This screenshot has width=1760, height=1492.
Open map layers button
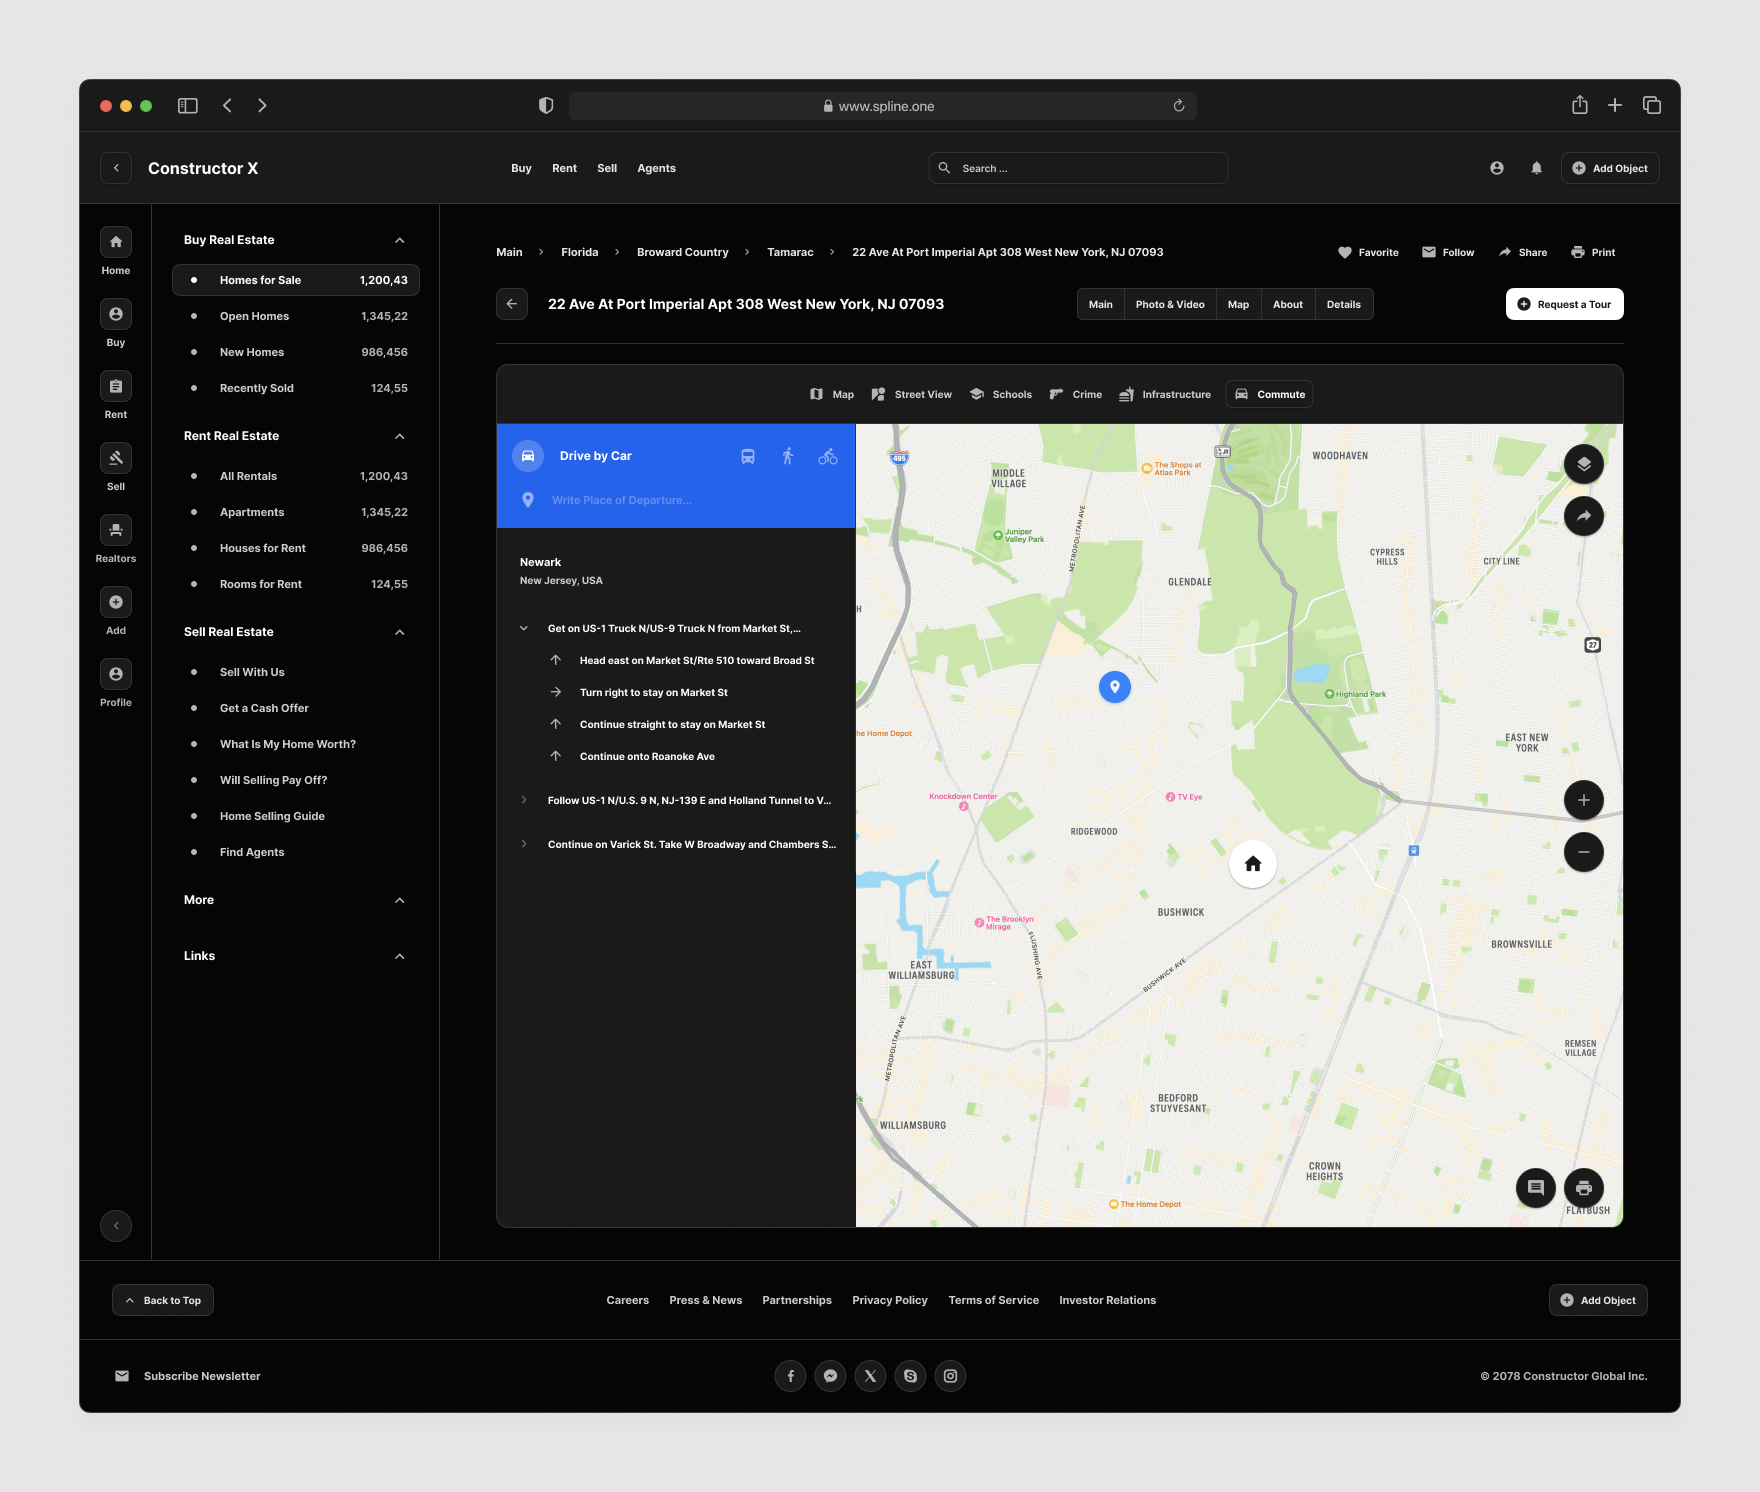(x=1584, y=464)
